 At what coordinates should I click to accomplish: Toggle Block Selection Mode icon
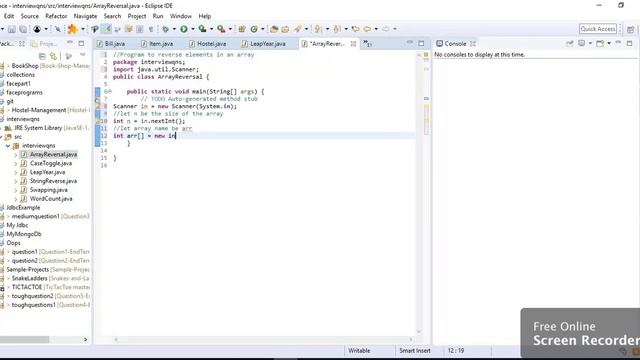pyautogui.click(x=140, y=29)
